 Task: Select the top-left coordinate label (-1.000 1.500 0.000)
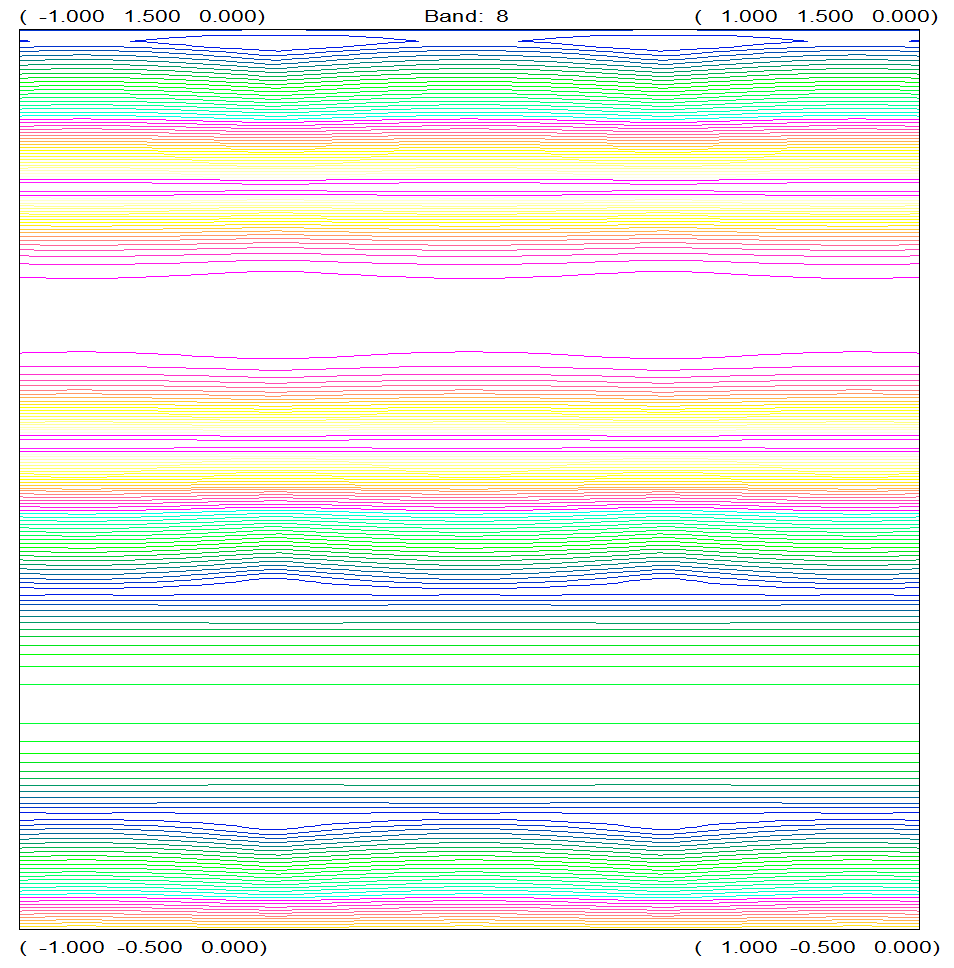click(142, 16)
